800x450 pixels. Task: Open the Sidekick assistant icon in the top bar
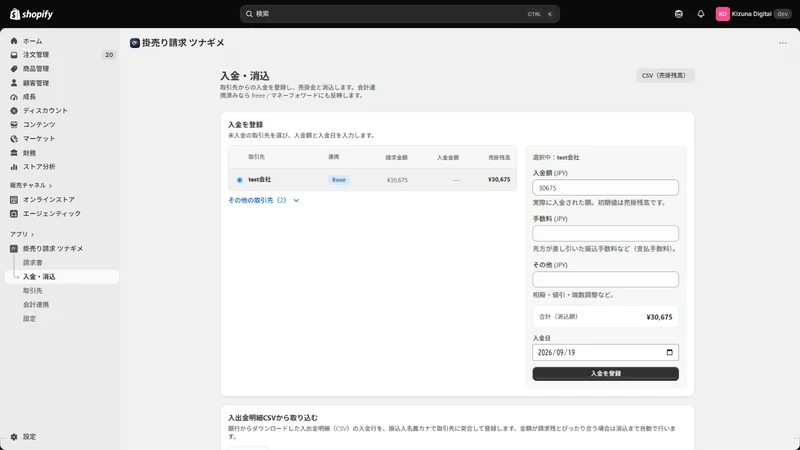(679, 14)
